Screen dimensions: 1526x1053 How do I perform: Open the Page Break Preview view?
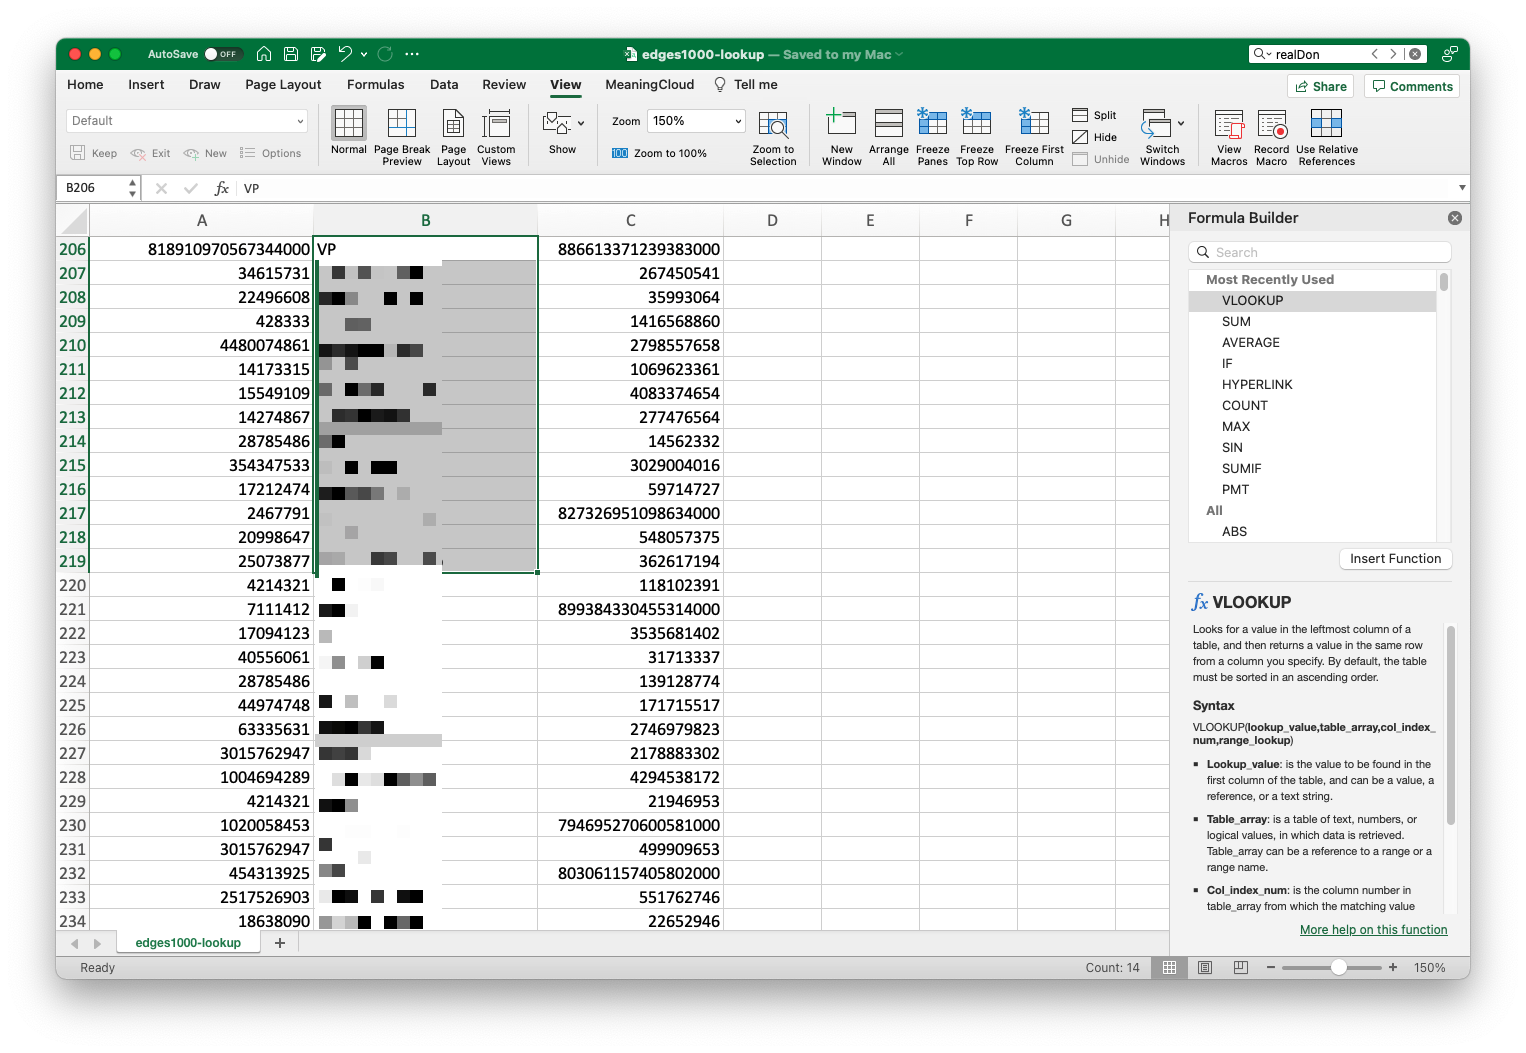pos(402,136)
